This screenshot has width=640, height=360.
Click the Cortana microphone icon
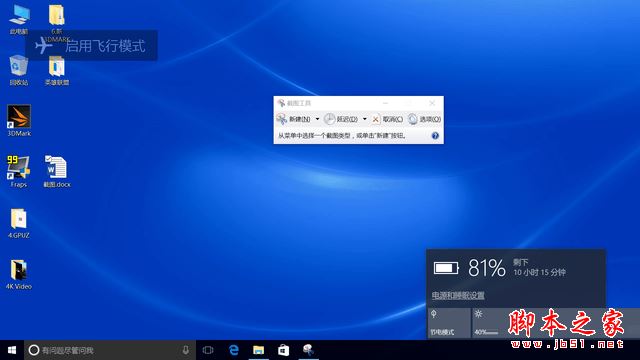coord(186,350)
